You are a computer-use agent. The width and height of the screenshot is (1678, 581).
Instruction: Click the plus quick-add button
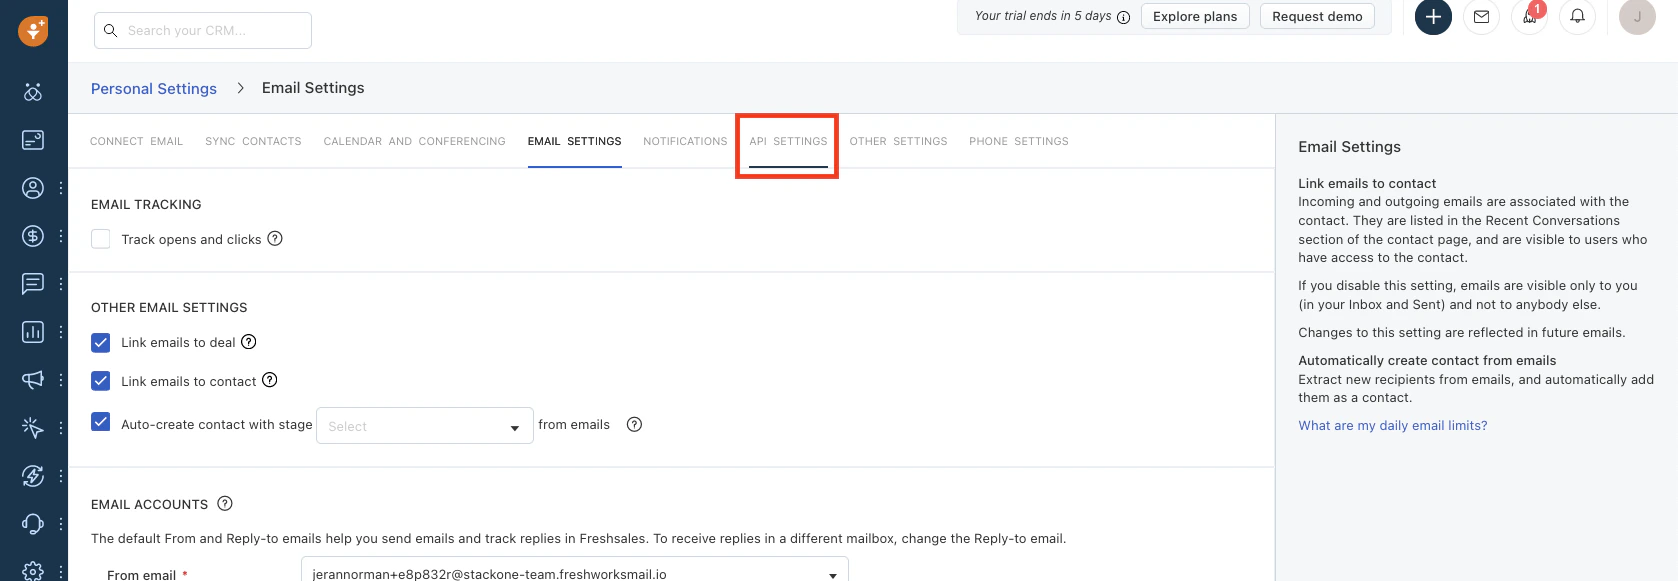click(x=1433, y=16)
